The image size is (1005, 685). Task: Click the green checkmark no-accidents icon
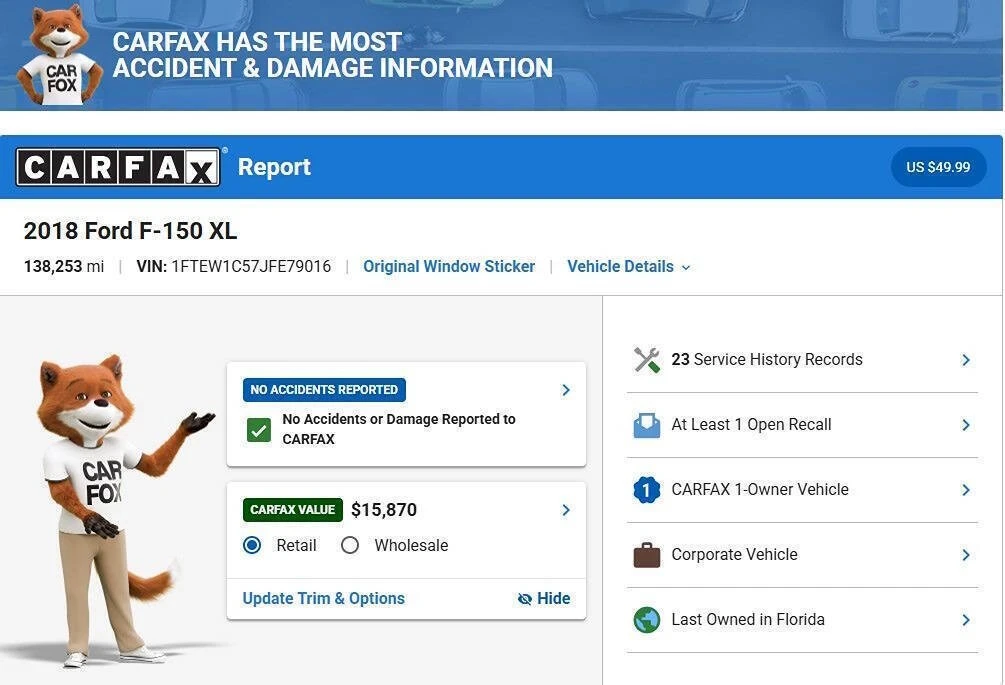259,430
